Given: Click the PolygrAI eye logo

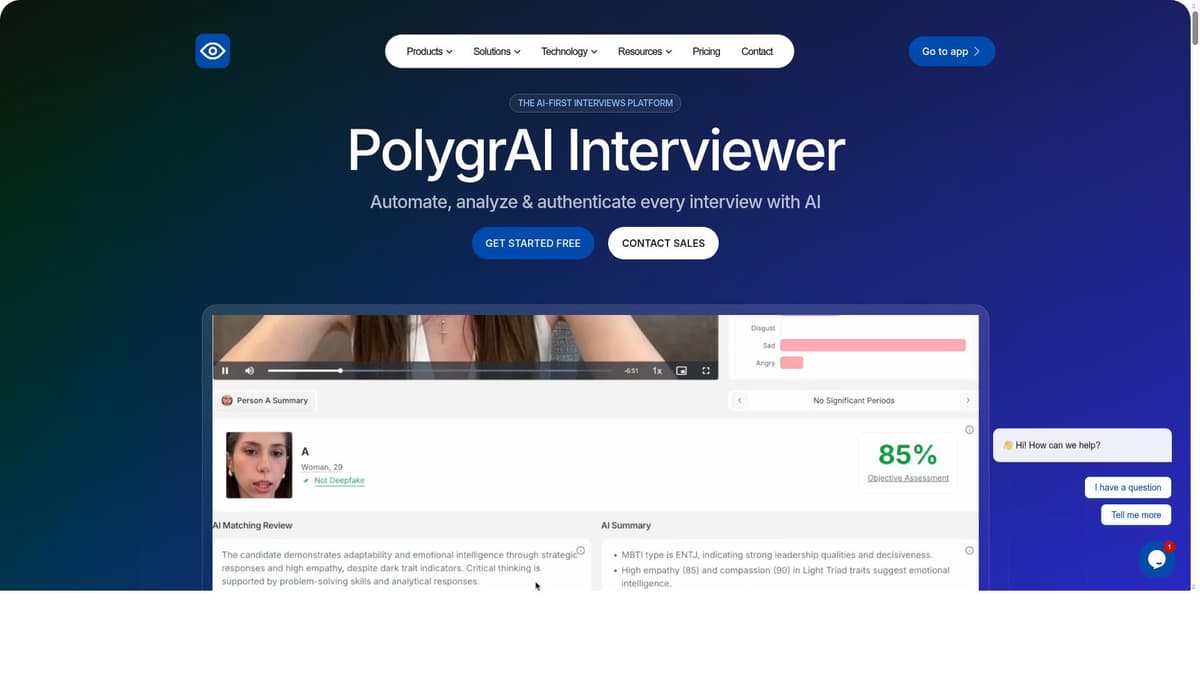Looking at the screenshot, I should click(x=212, y=50).
